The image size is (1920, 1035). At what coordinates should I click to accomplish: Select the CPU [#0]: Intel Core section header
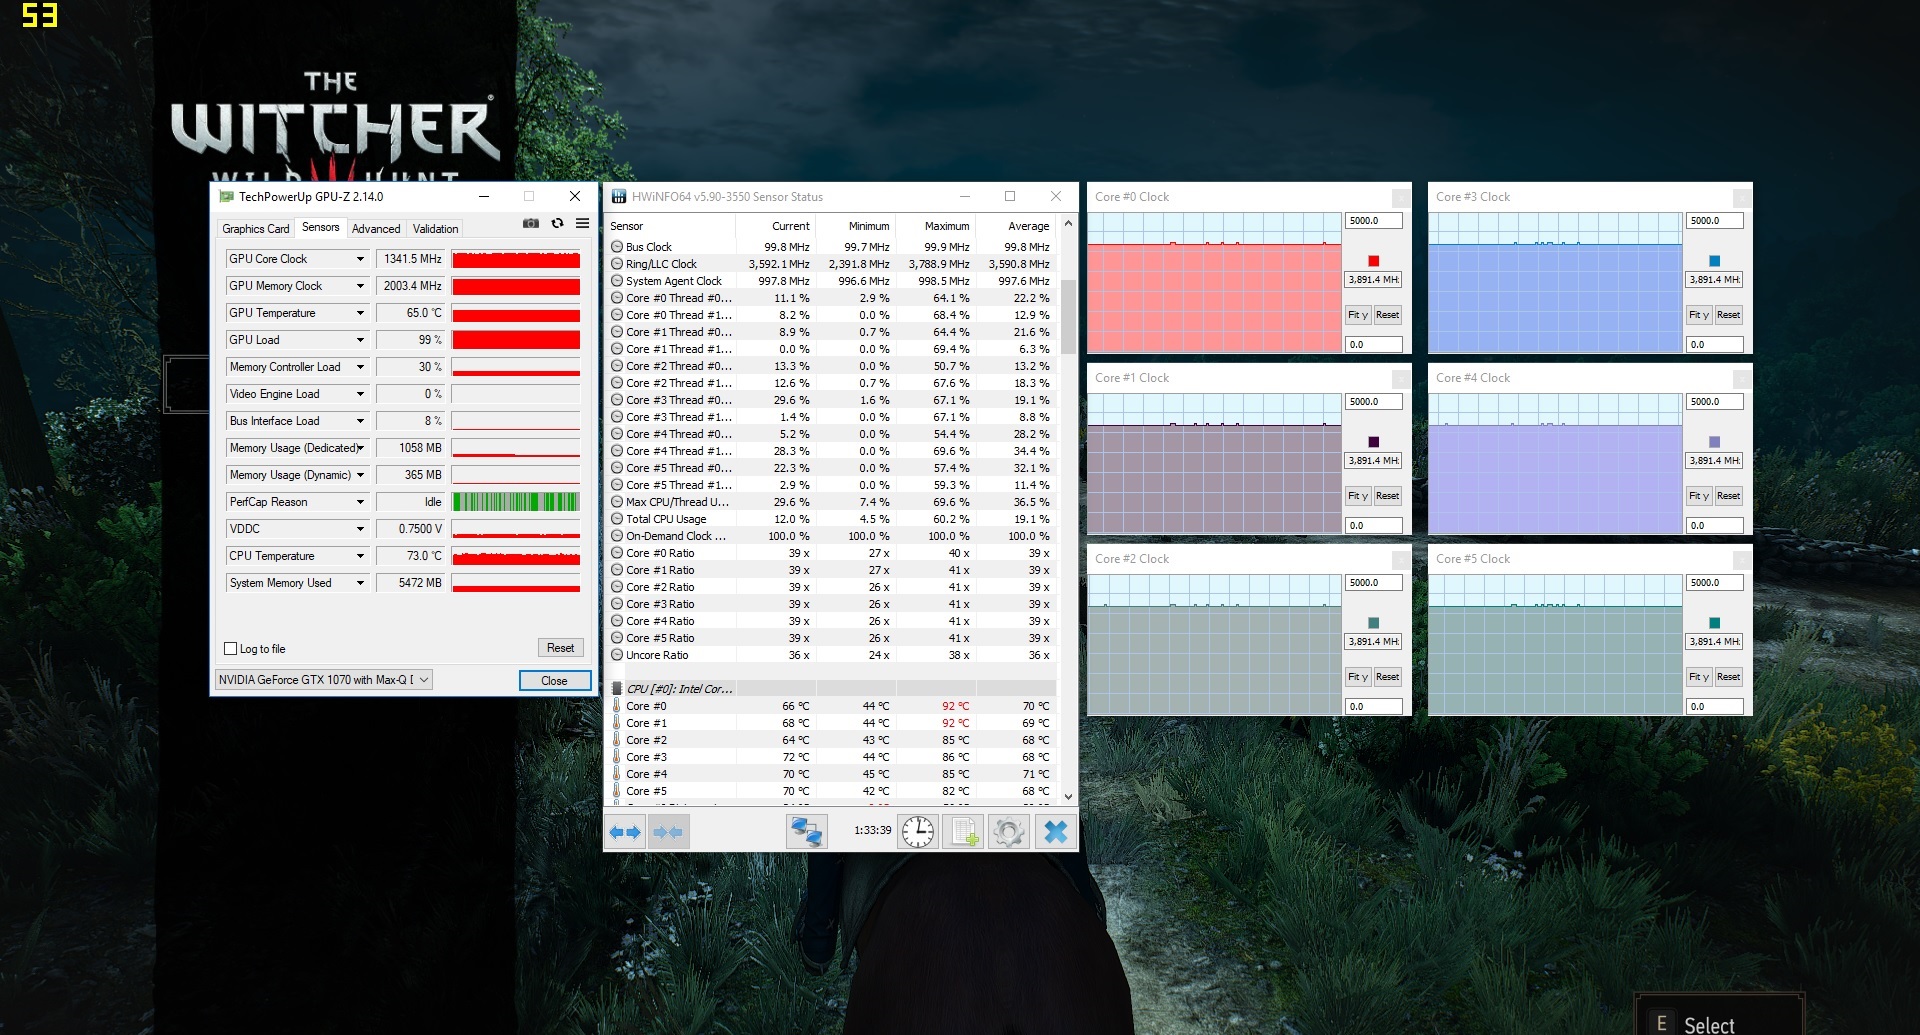click(x=679, y=689)
